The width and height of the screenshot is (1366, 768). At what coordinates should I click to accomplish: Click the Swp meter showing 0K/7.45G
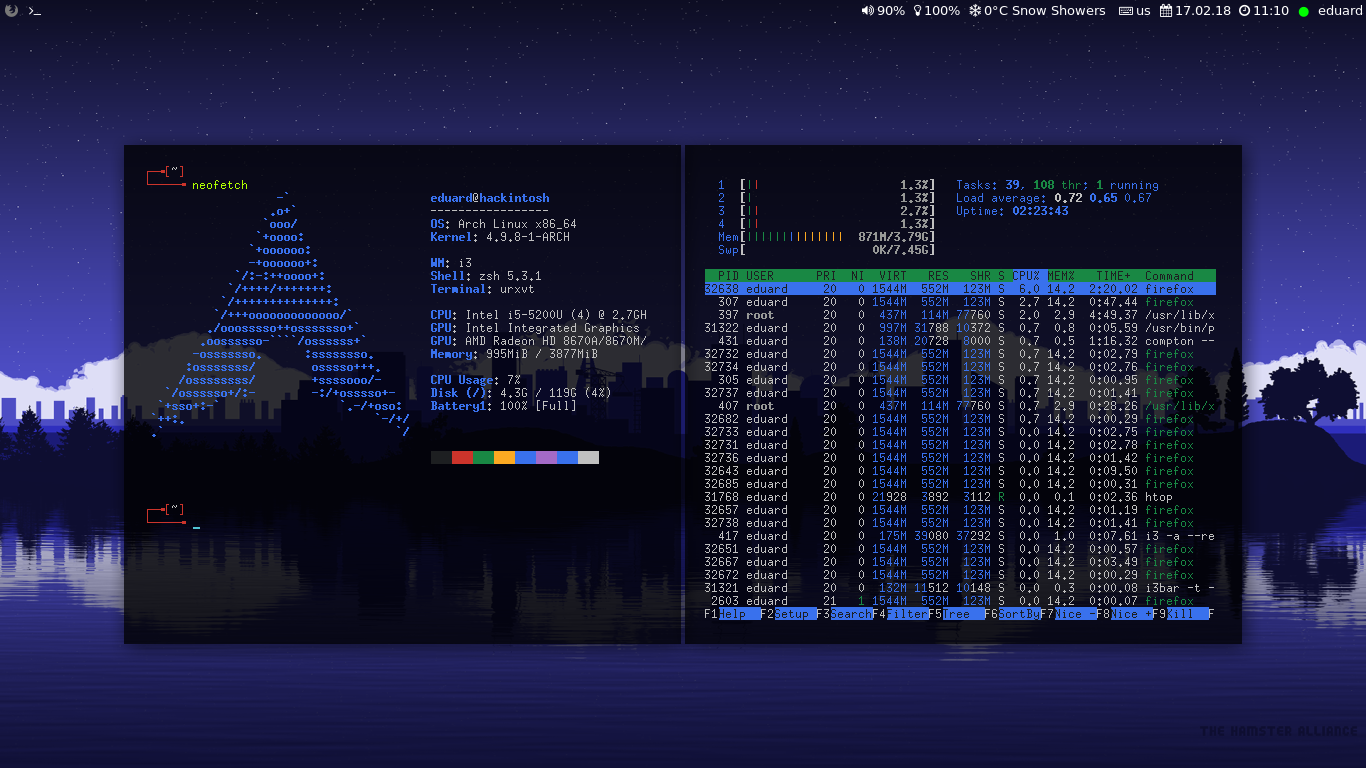click(x=826, y=250)
